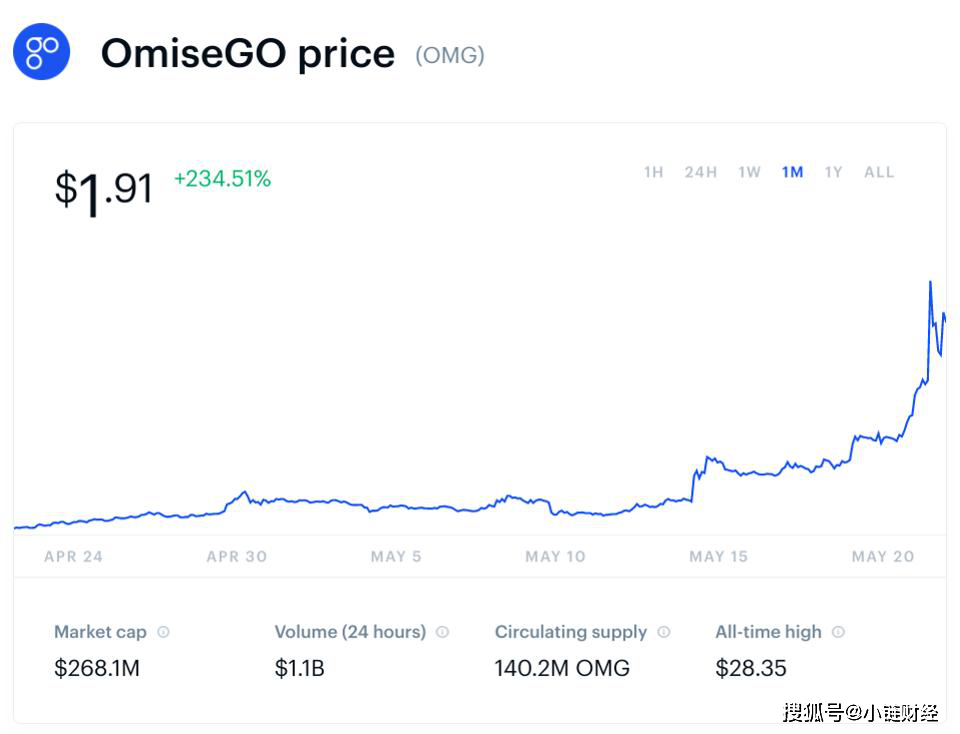Click the Market cap info icon
The height and width of the screenshot is (734, 960).
click(164, 632)
